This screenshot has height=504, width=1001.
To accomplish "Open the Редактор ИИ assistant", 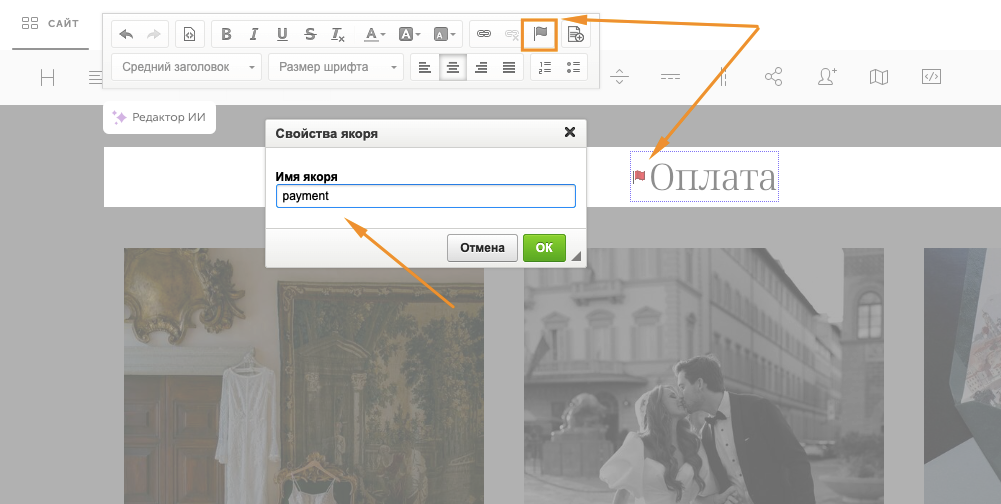I will pos(159,118).
